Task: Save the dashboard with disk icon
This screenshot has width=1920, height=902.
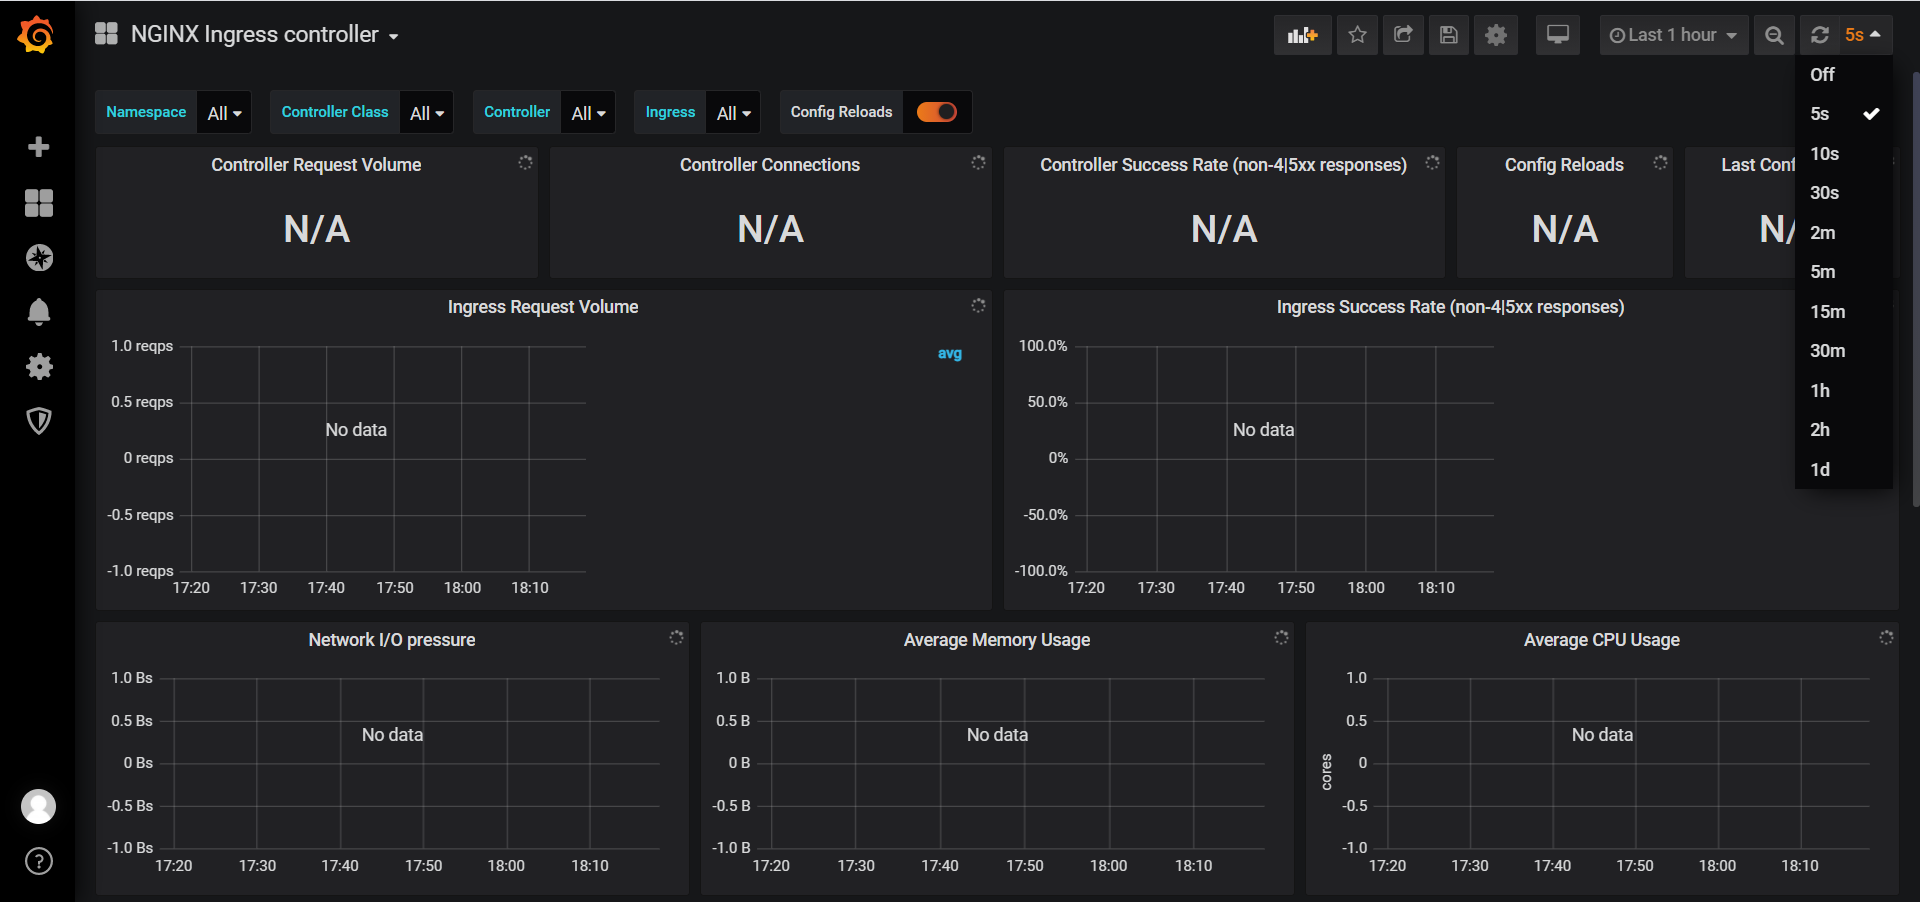Action: pos(1449,35)
